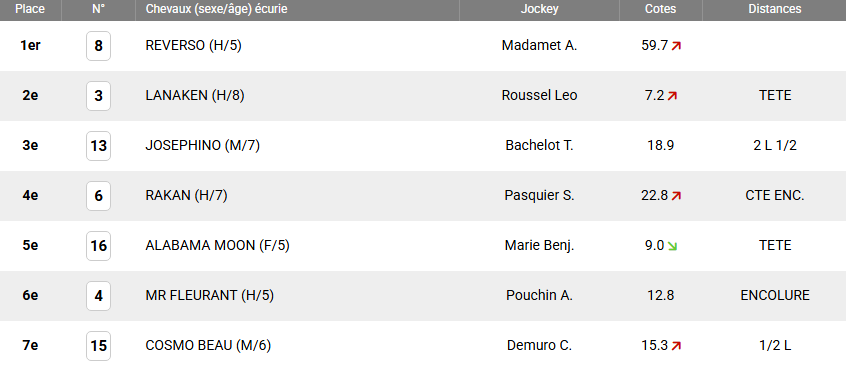Click the Cotes column header
The width and height of the screenshot is (846, 370).
point(660,9)
